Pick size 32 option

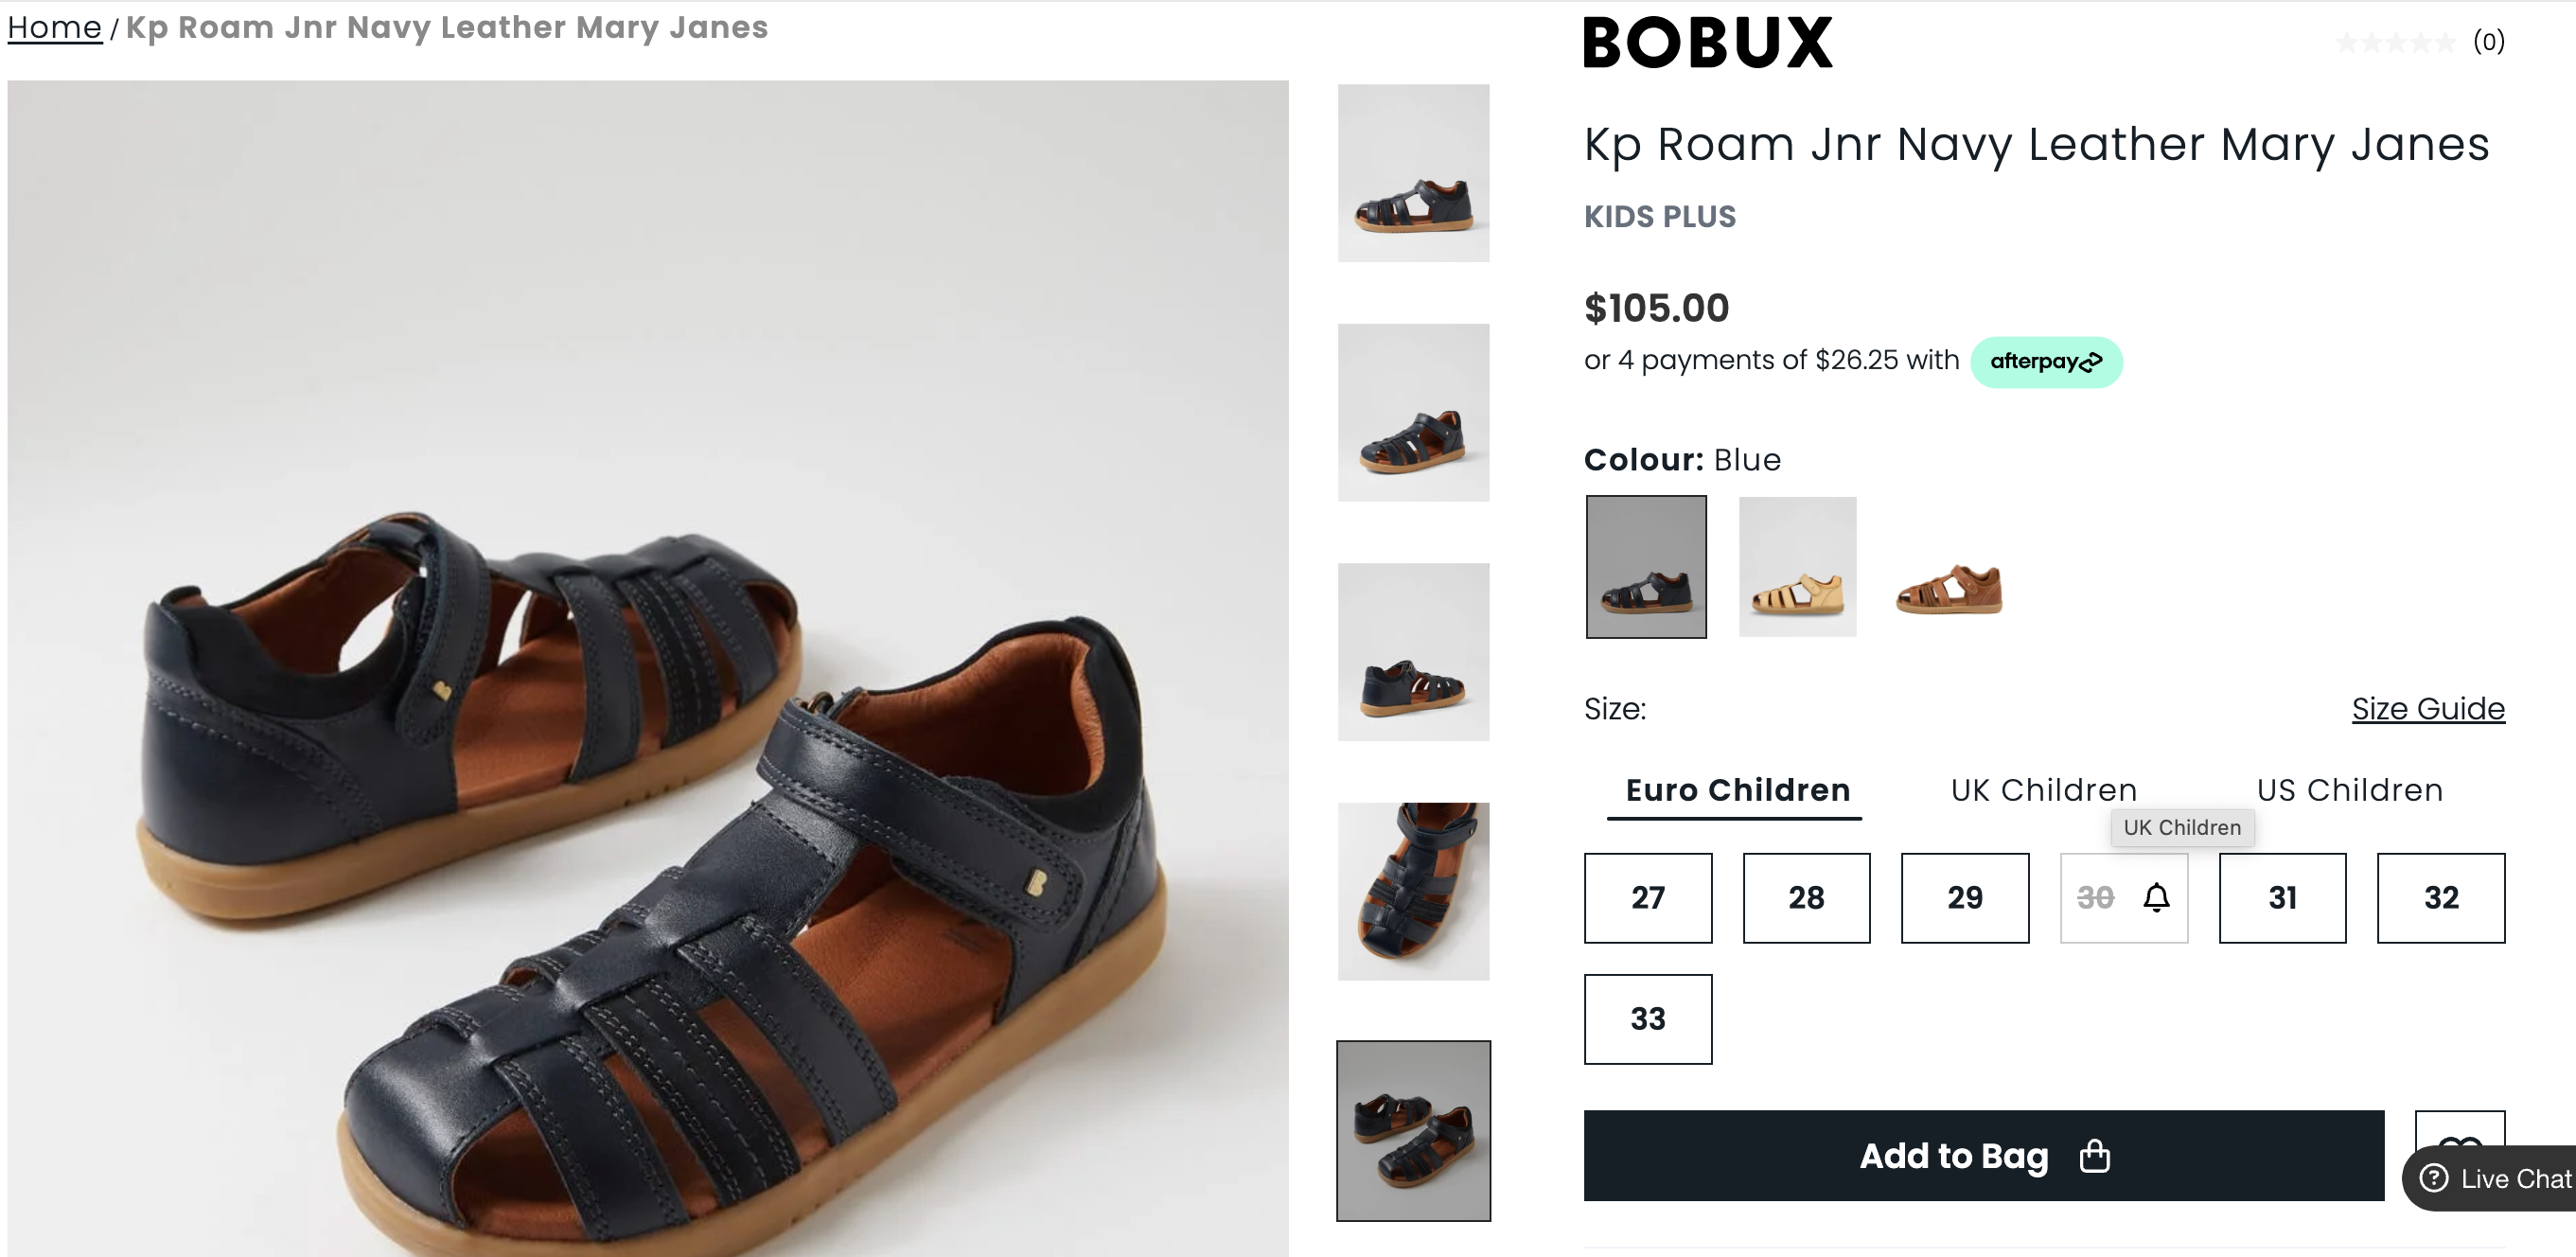coord(2440,897)
